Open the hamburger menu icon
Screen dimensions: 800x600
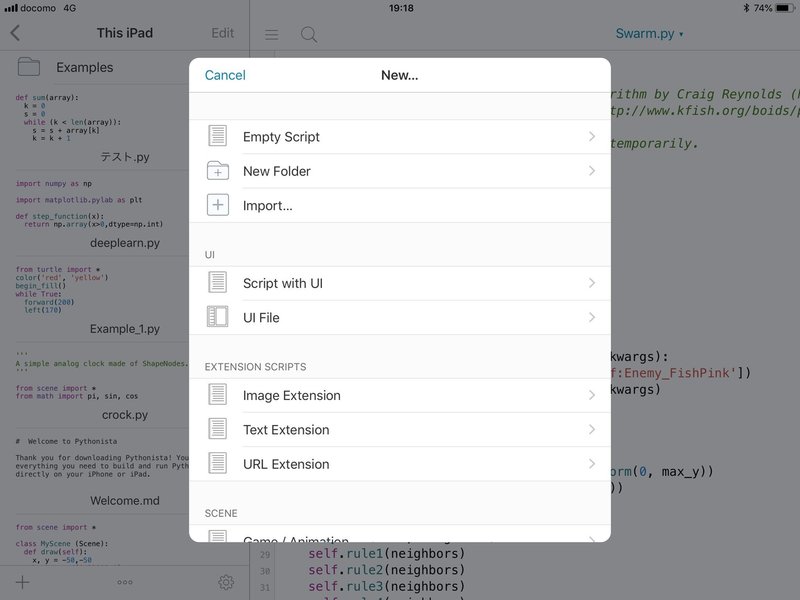tap(272, 34)
